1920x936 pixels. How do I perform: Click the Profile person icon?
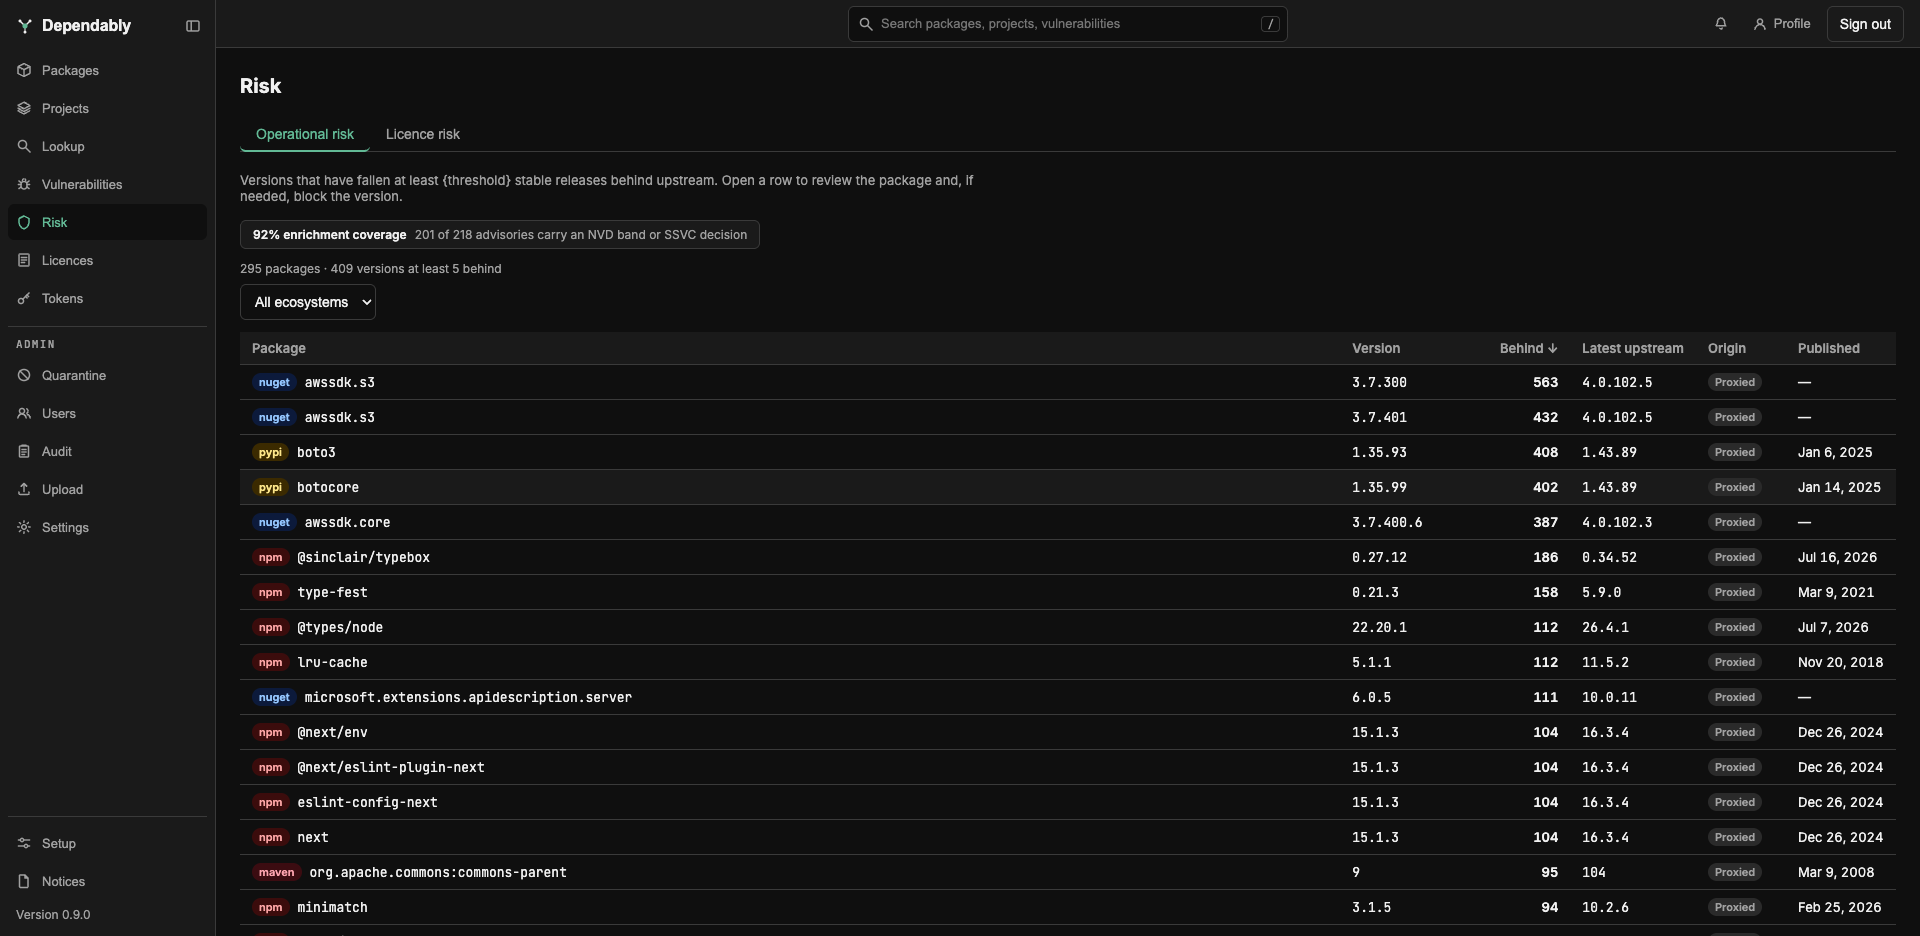(1760, 24)
